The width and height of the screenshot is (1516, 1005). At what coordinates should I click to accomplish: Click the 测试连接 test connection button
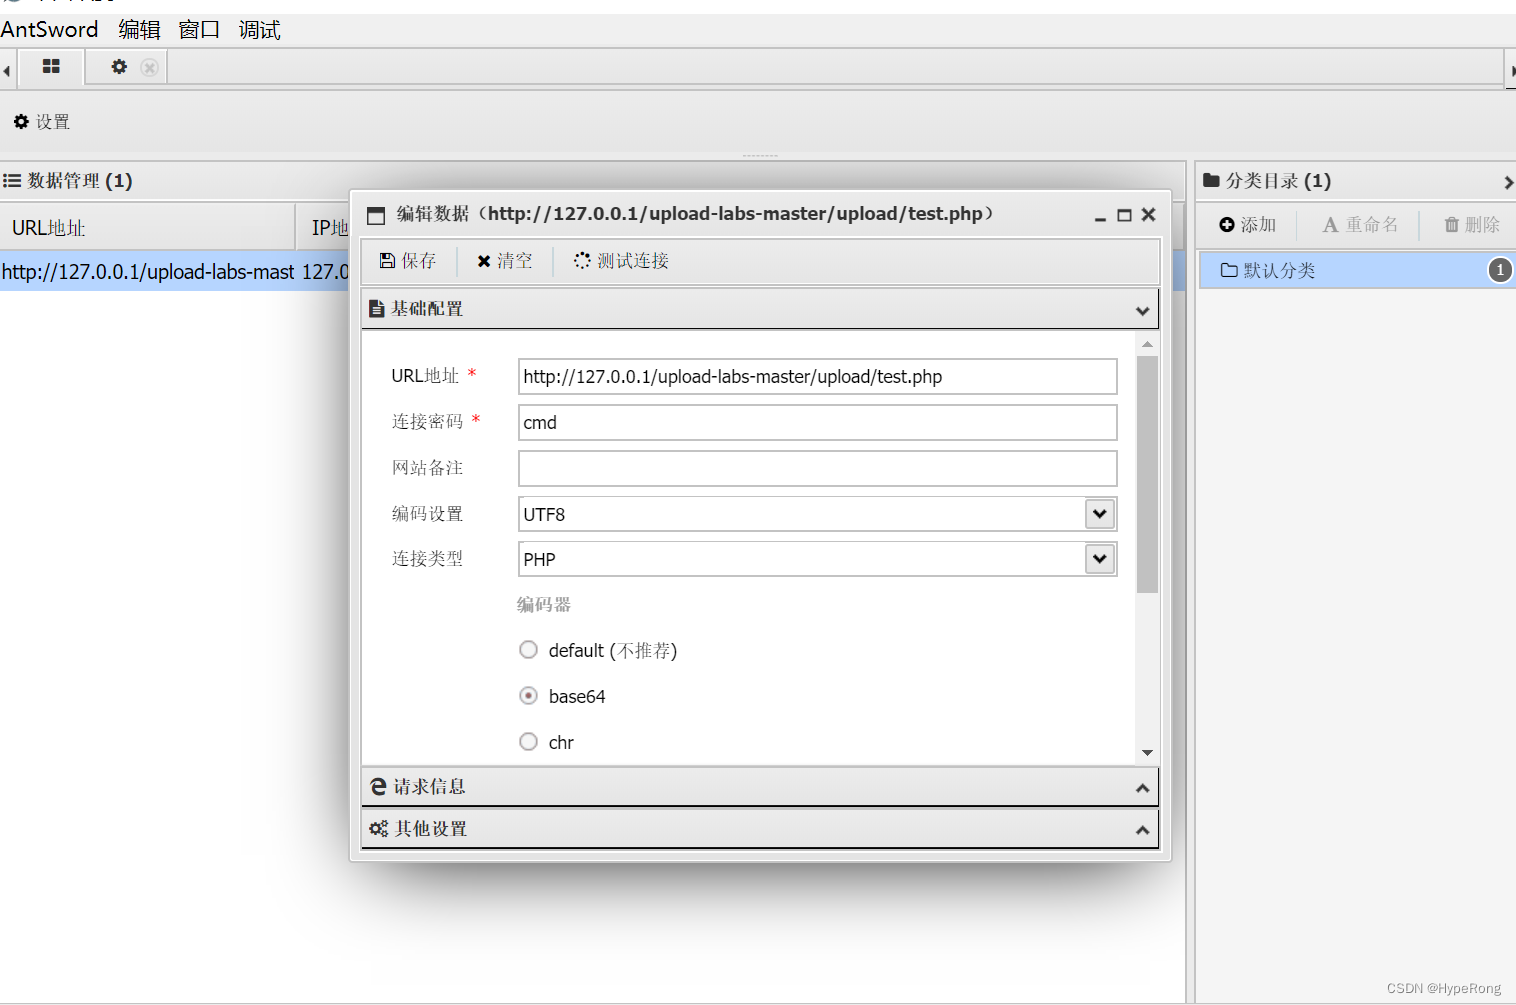tap(622, 261)
